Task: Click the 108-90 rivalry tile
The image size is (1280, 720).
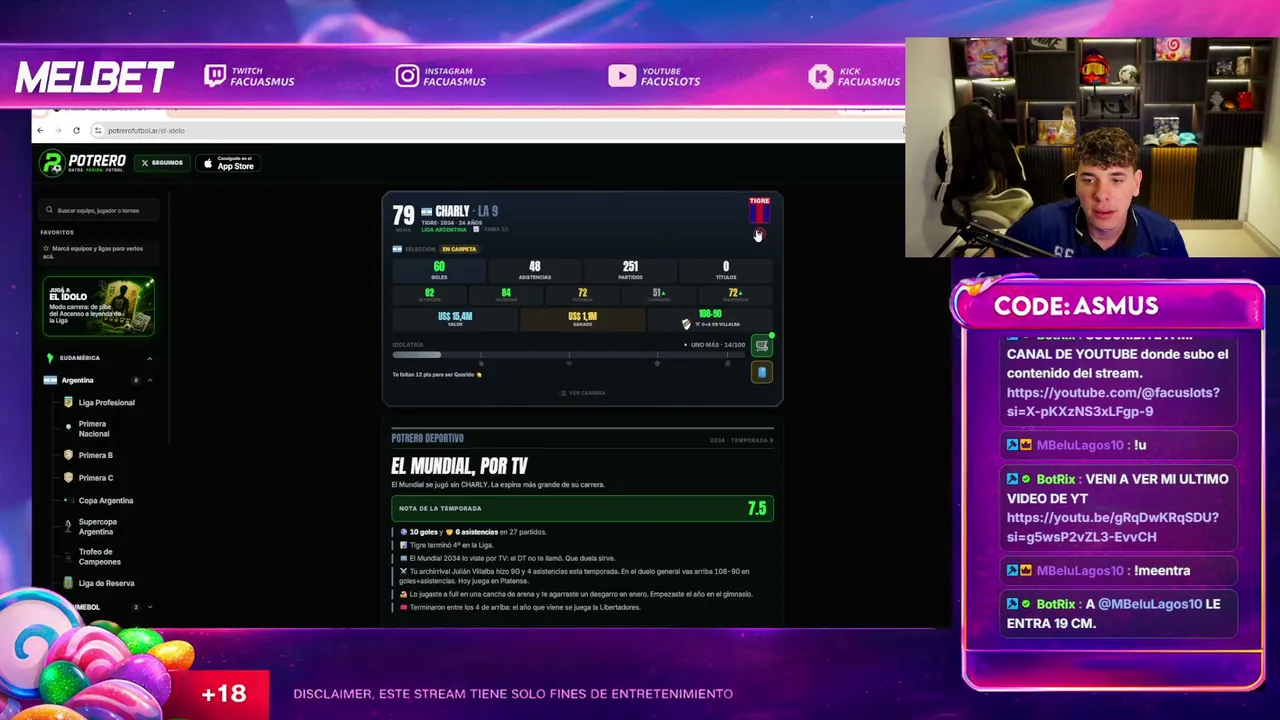Action: coord(710,319)
